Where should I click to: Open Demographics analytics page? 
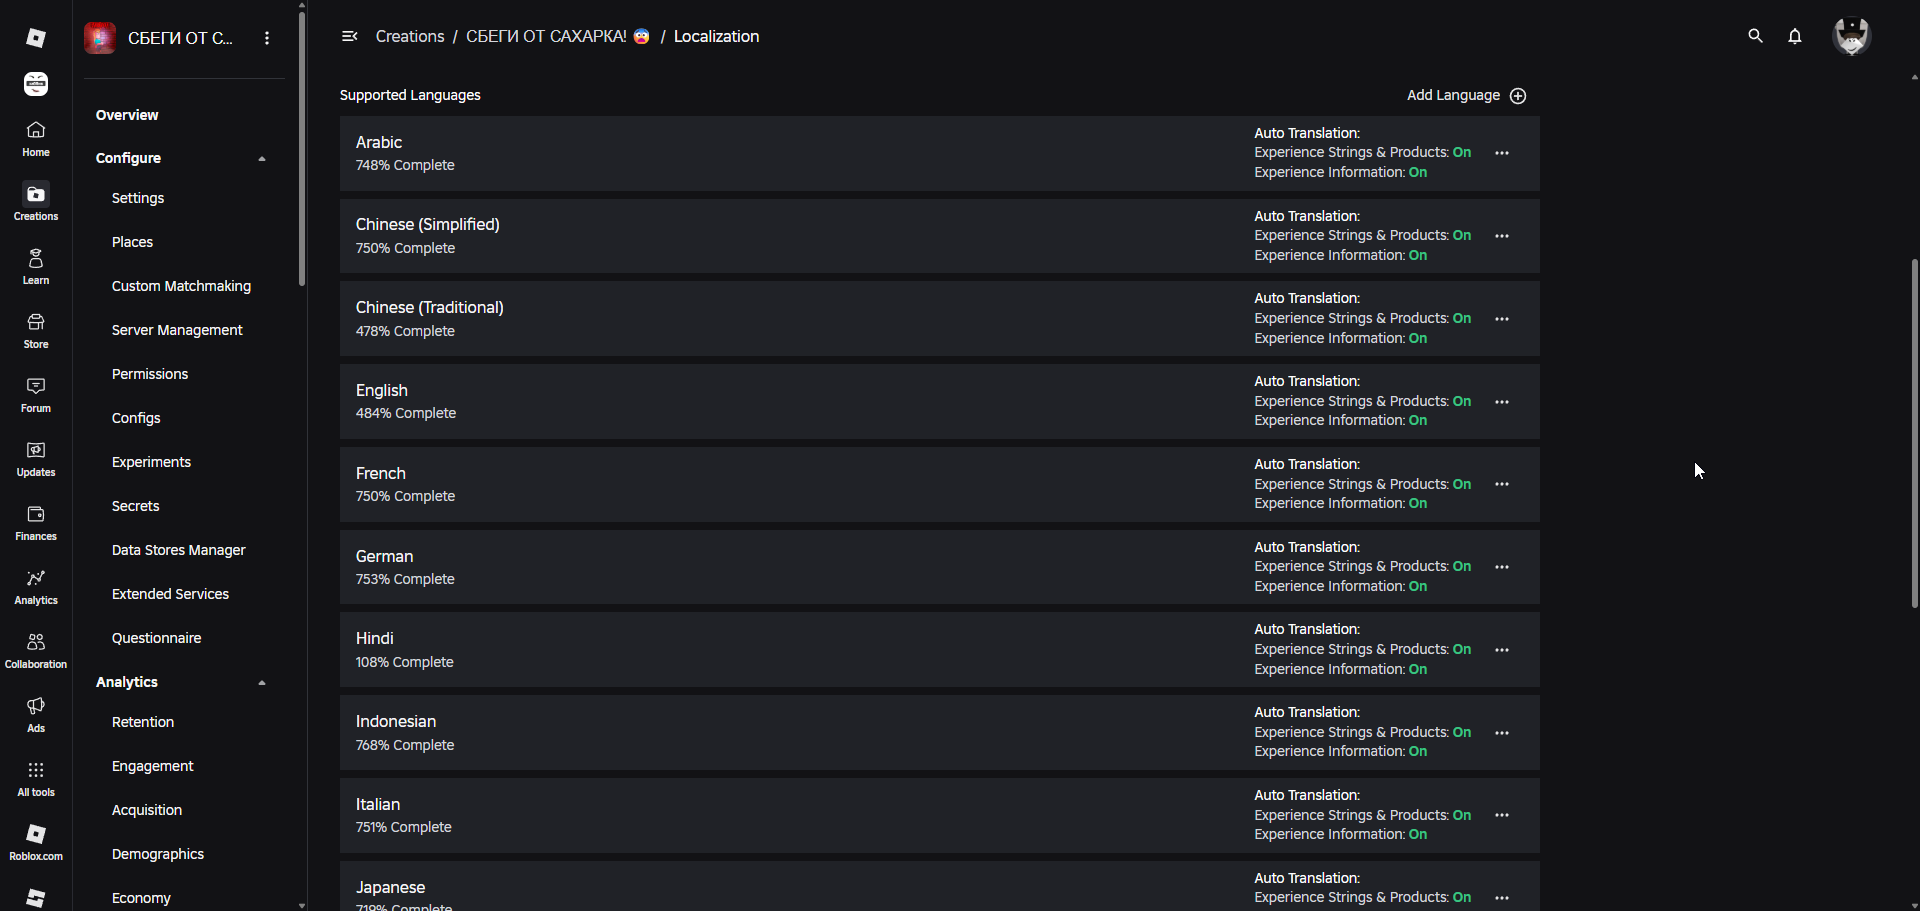point(158,854)
